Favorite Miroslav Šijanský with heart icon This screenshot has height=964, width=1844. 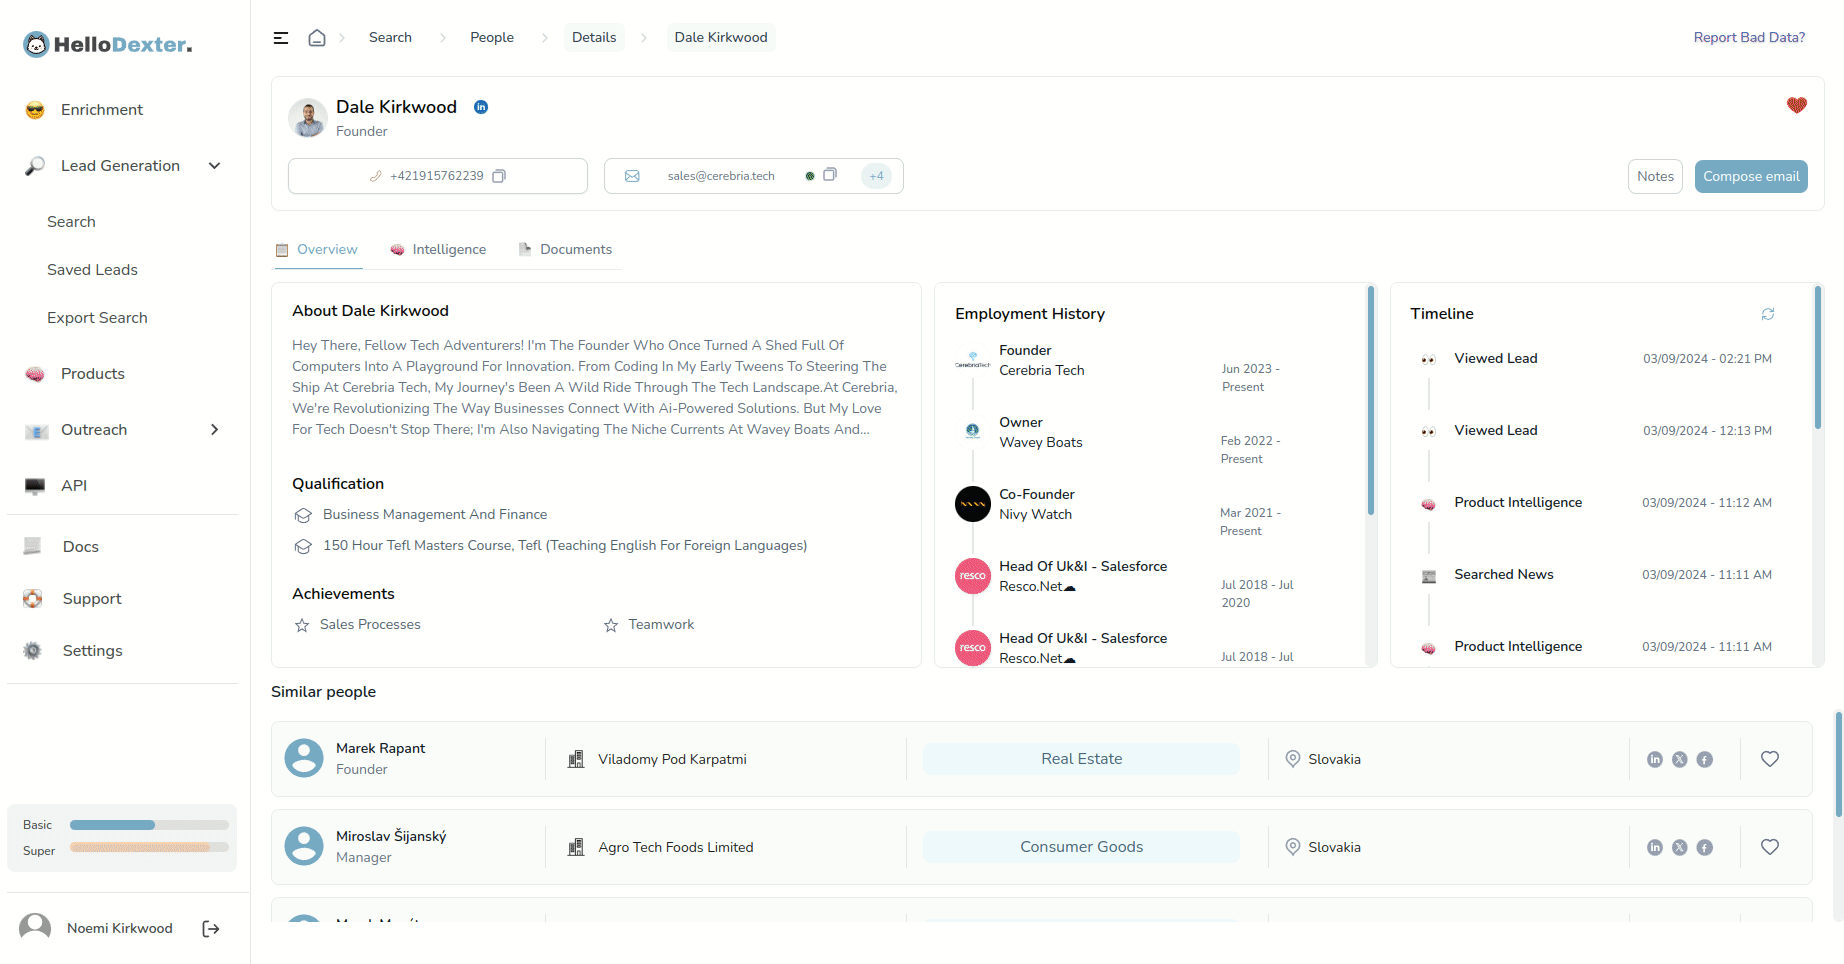coord(1770,847)
